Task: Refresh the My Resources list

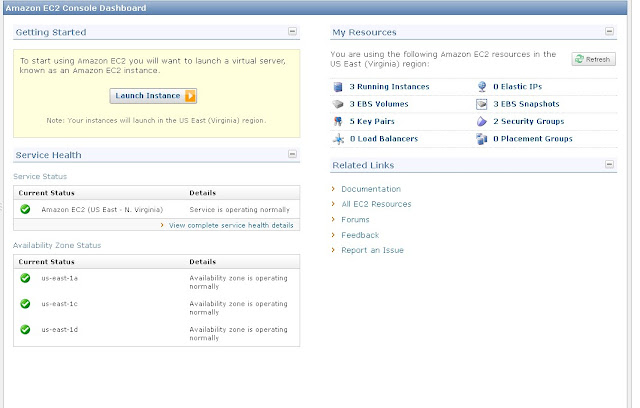Action: point(593,59)
